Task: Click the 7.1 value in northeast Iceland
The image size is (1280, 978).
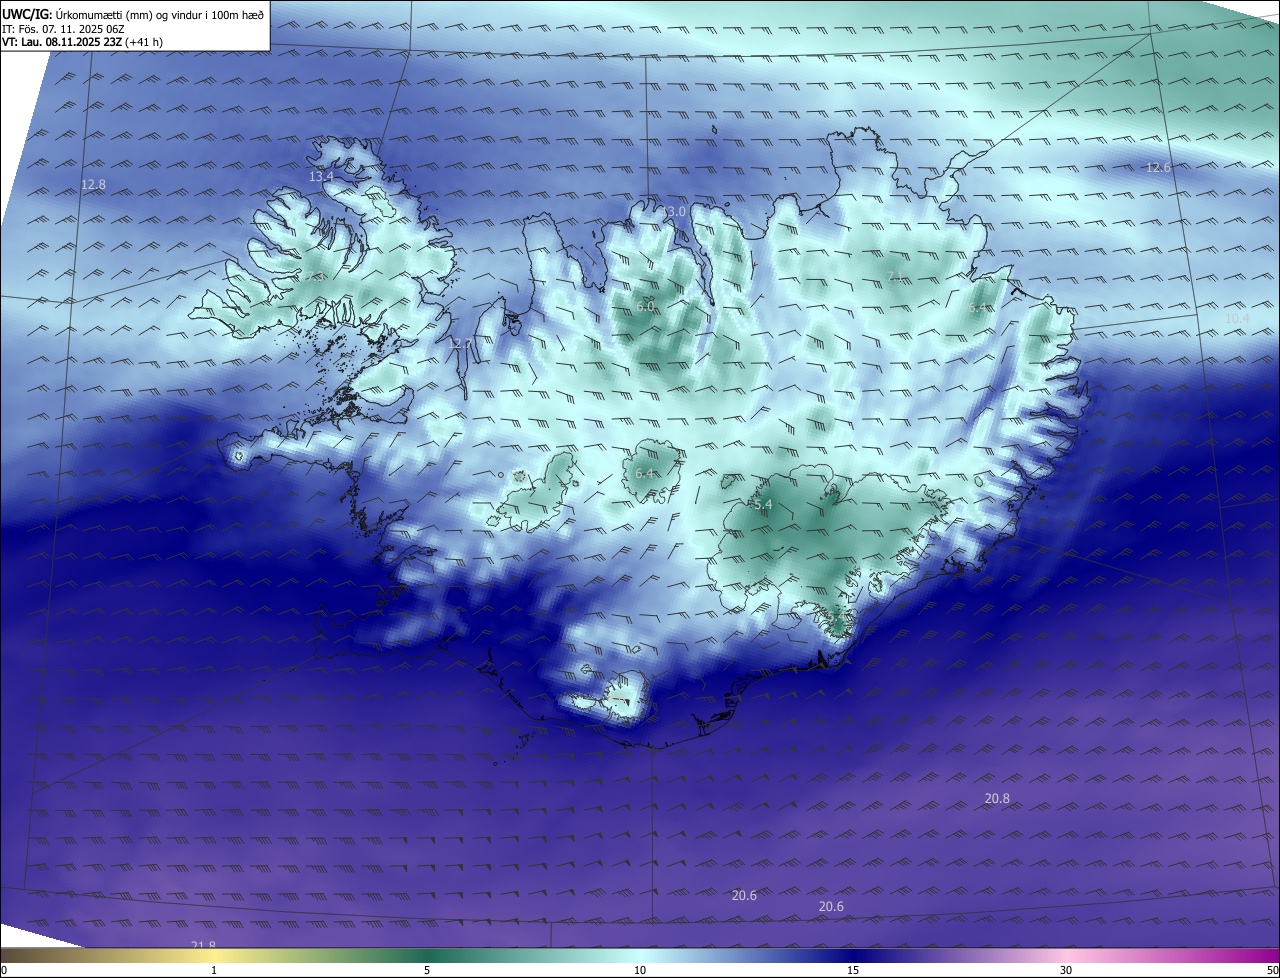Action: [896, 276]
